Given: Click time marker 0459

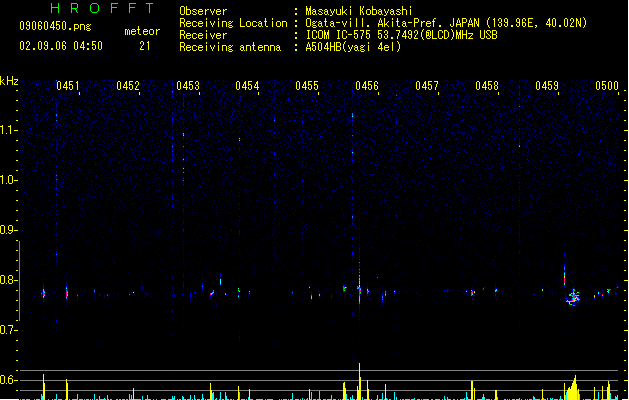Looking at the screenshot, I should pos(547,86).
